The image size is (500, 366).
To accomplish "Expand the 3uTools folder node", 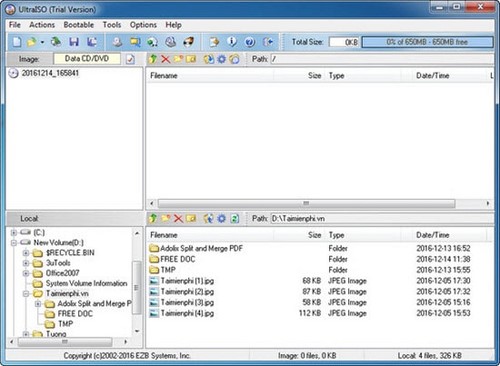I will (26, 263).
